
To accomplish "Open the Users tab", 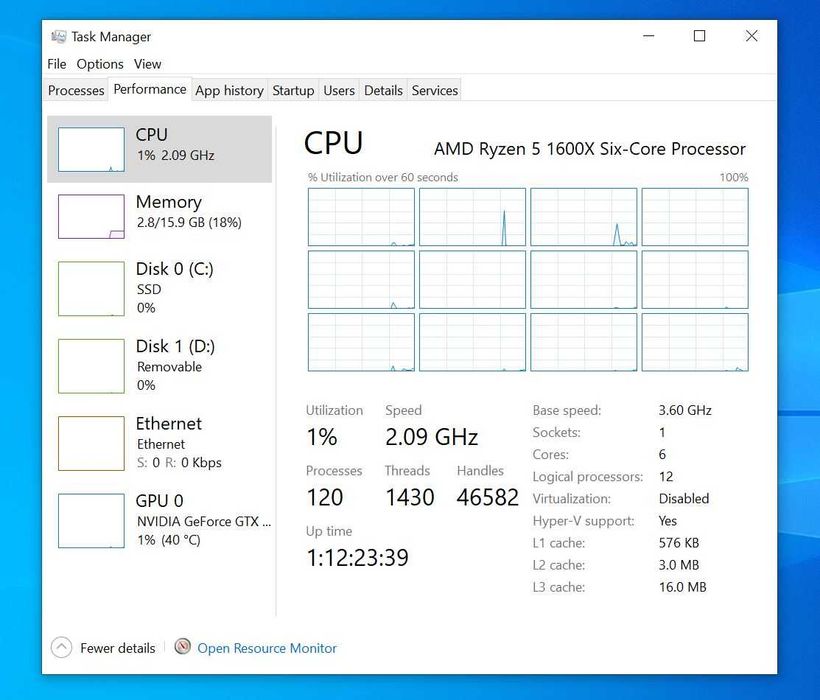I will (x=339, y=90).
